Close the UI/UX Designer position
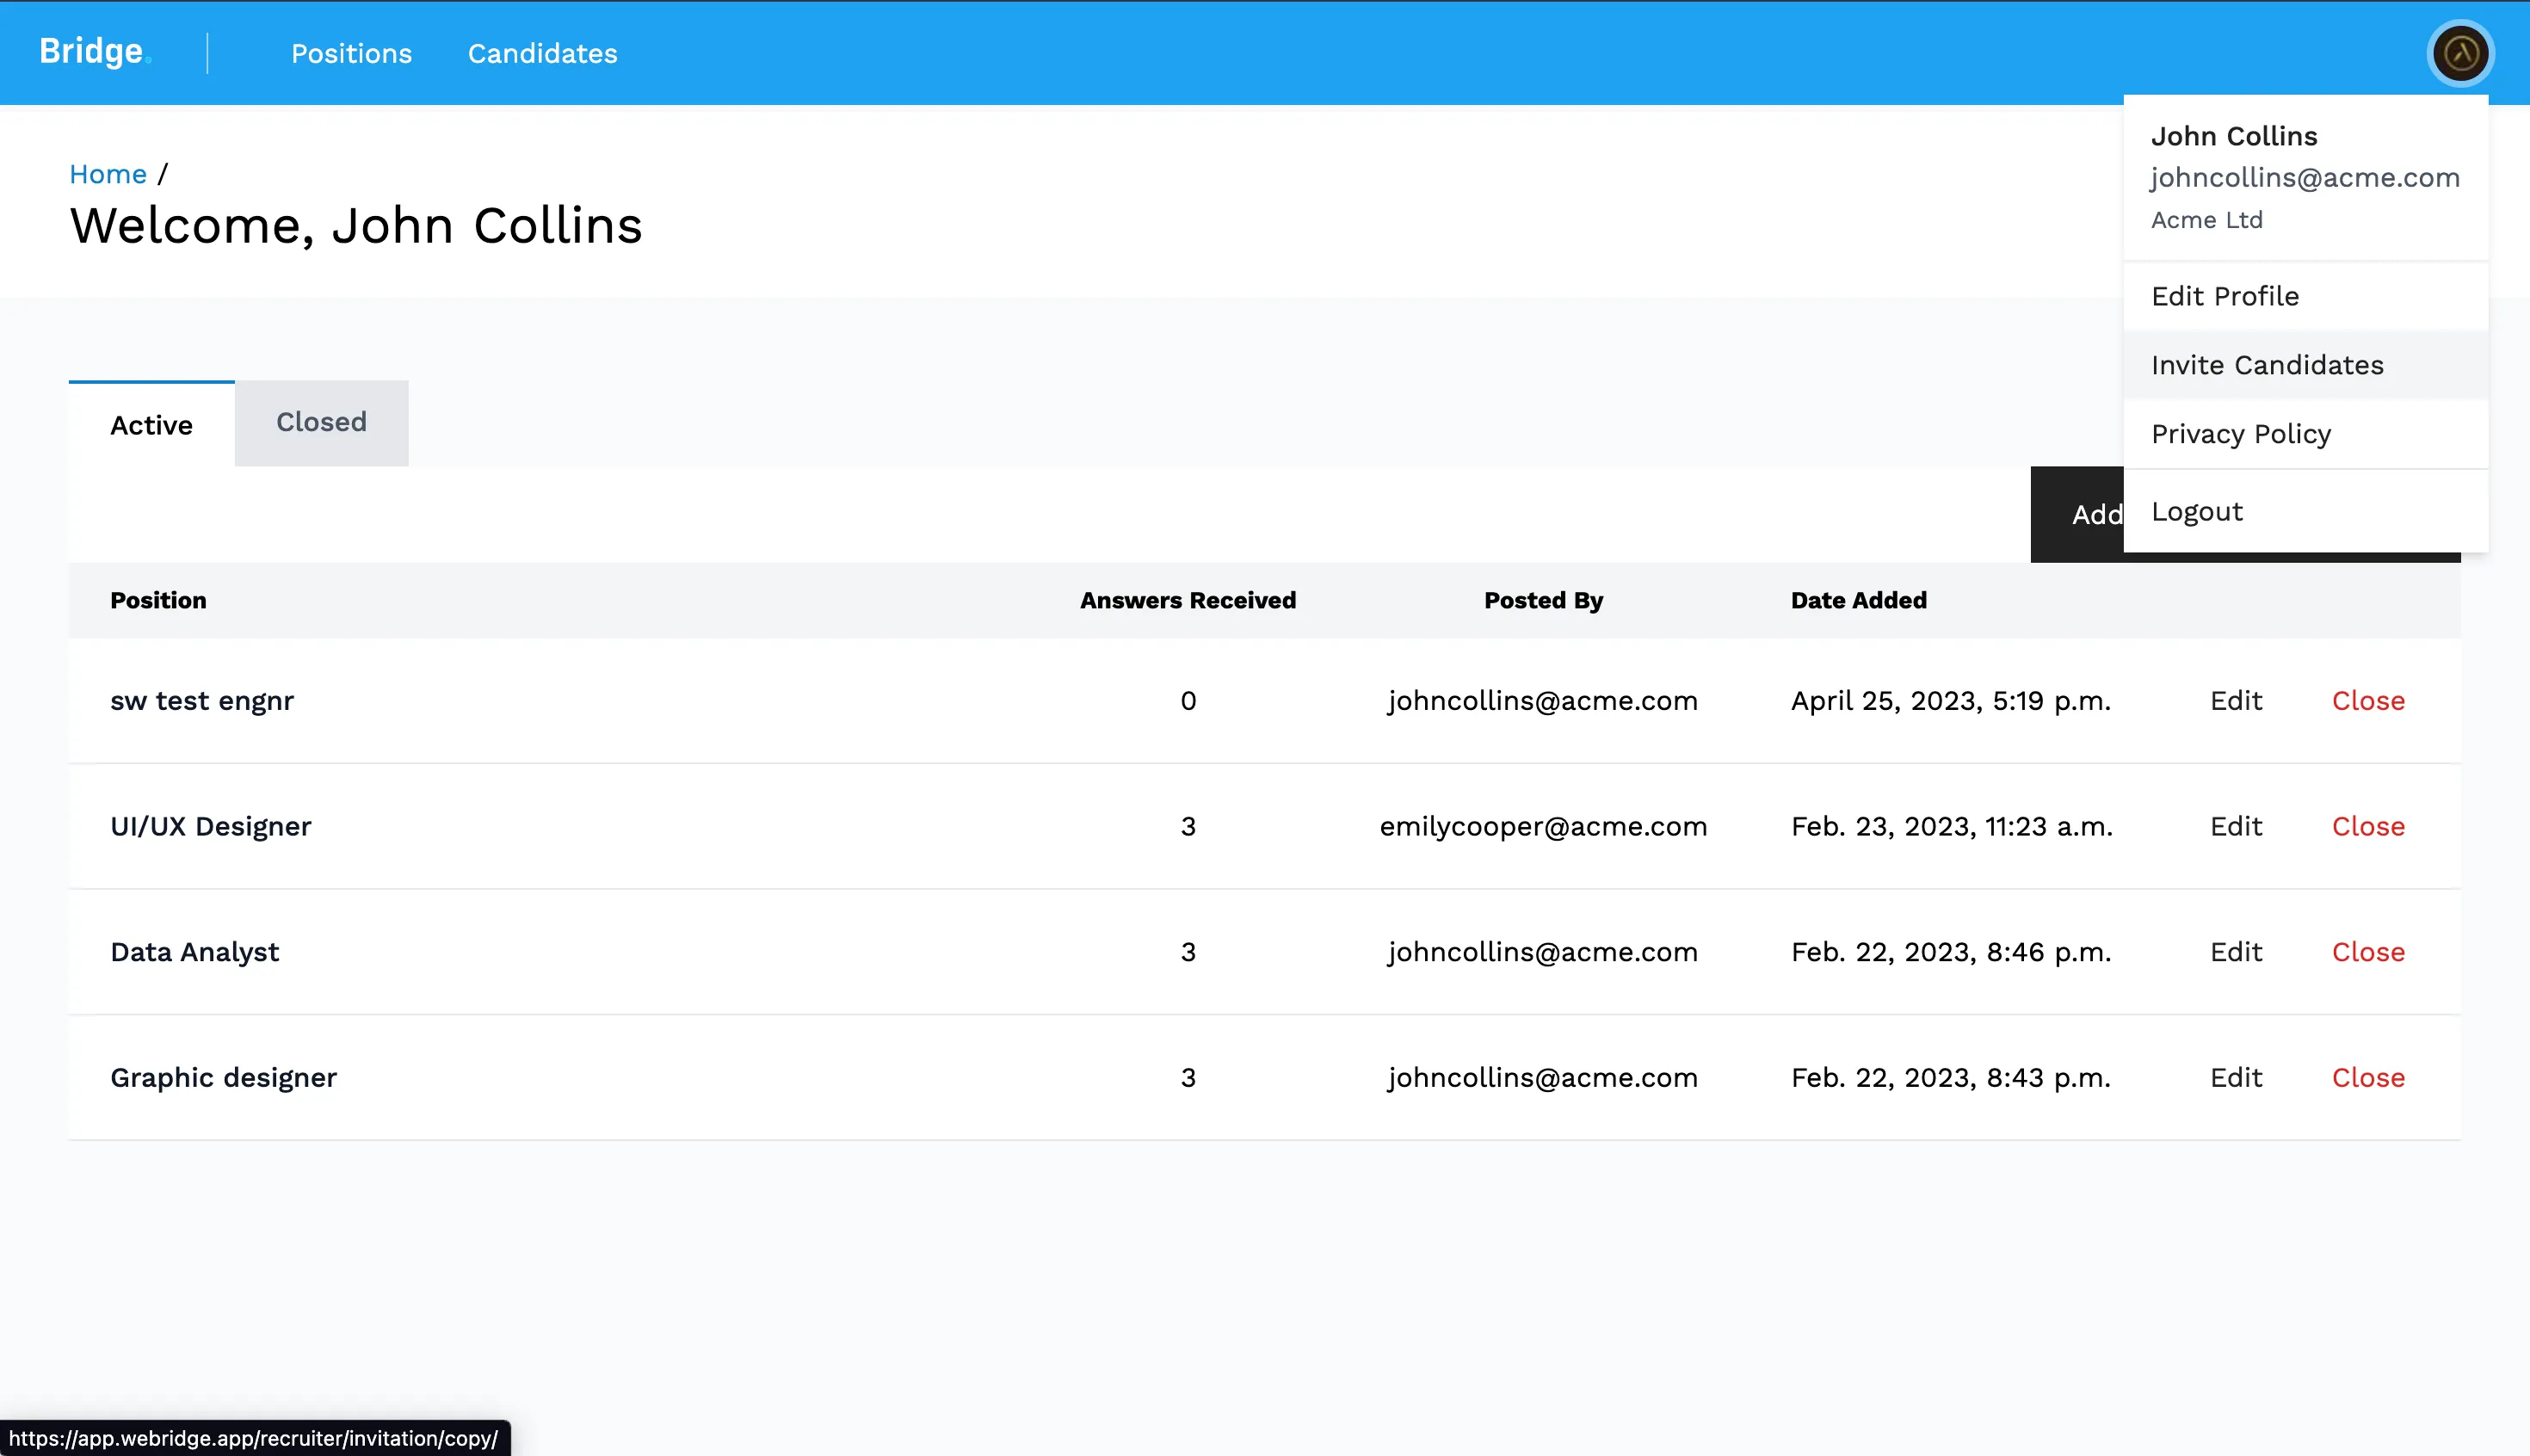 tap(2368, 826)
